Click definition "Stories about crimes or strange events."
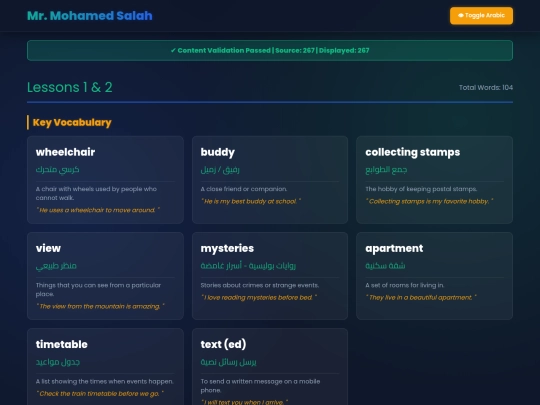This screenshot has height=405, width=540. (x=260, y=285)
